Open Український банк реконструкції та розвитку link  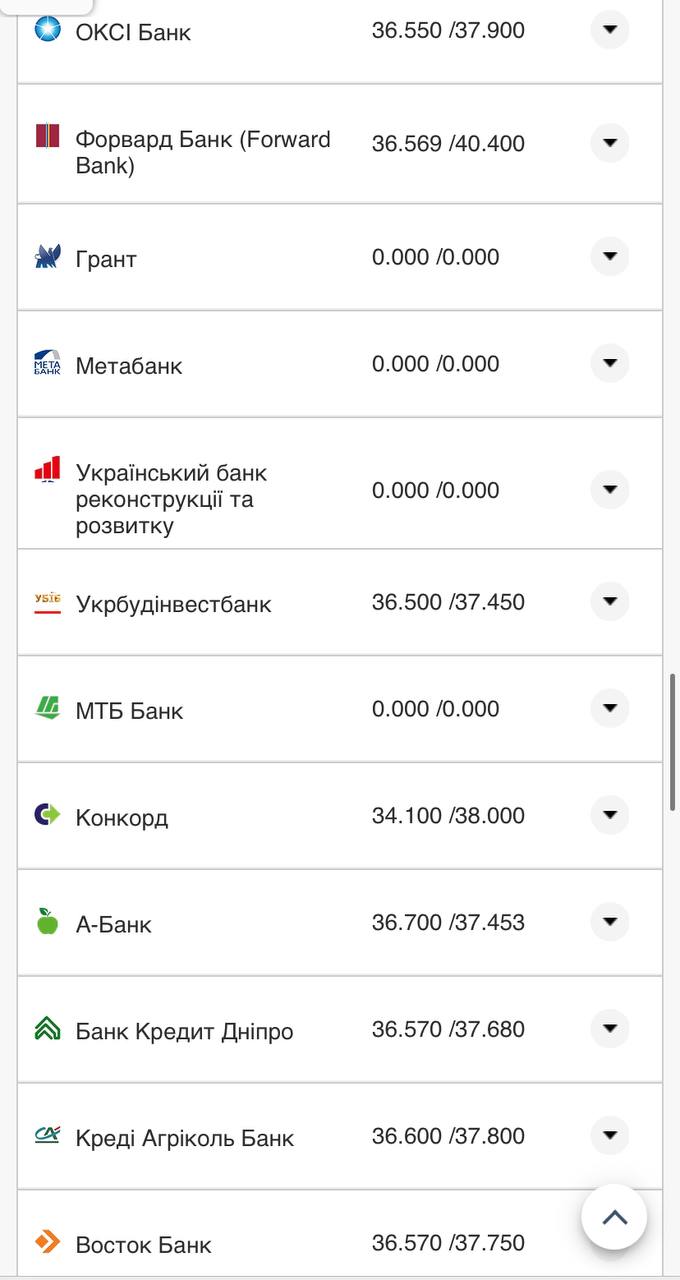[x=171, y=499]
